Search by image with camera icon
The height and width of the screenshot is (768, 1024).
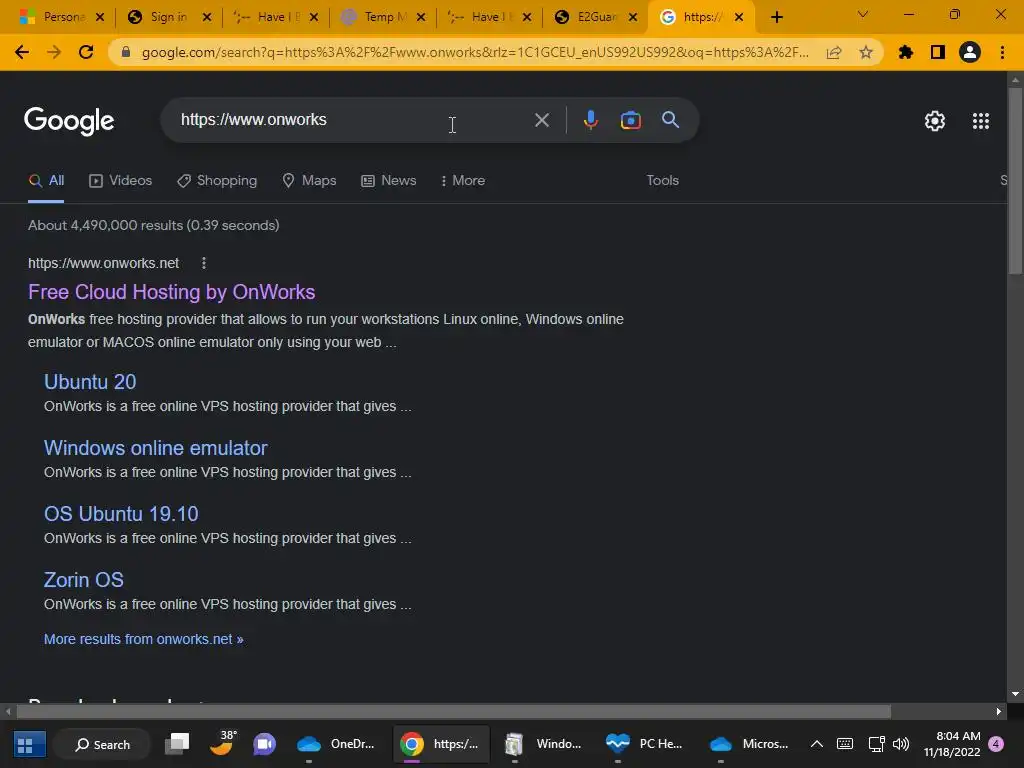(630, 120)
